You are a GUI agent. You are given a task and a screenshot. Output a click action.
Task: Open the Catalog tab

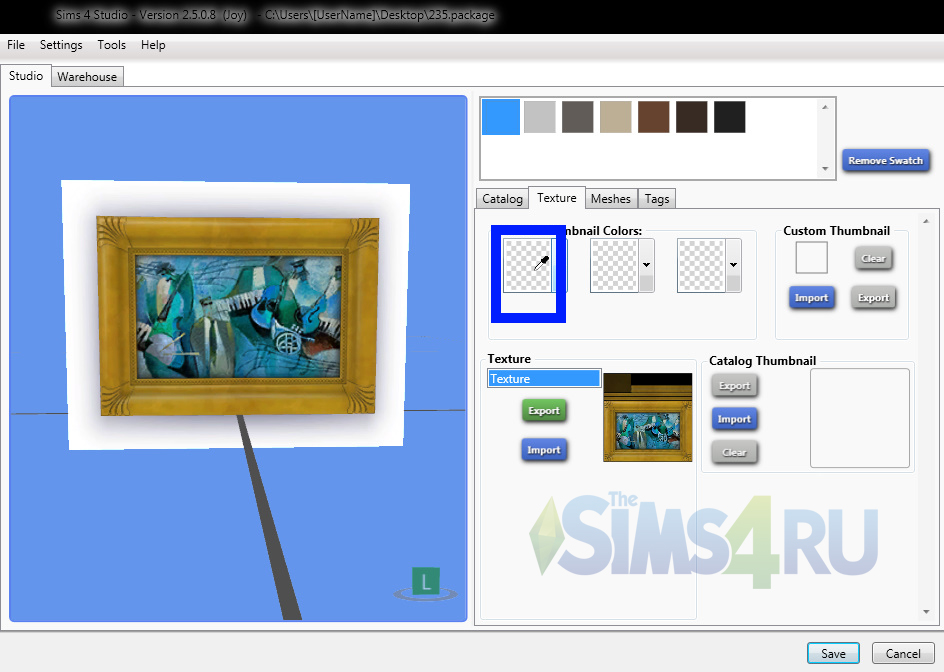tap(502, 199)
